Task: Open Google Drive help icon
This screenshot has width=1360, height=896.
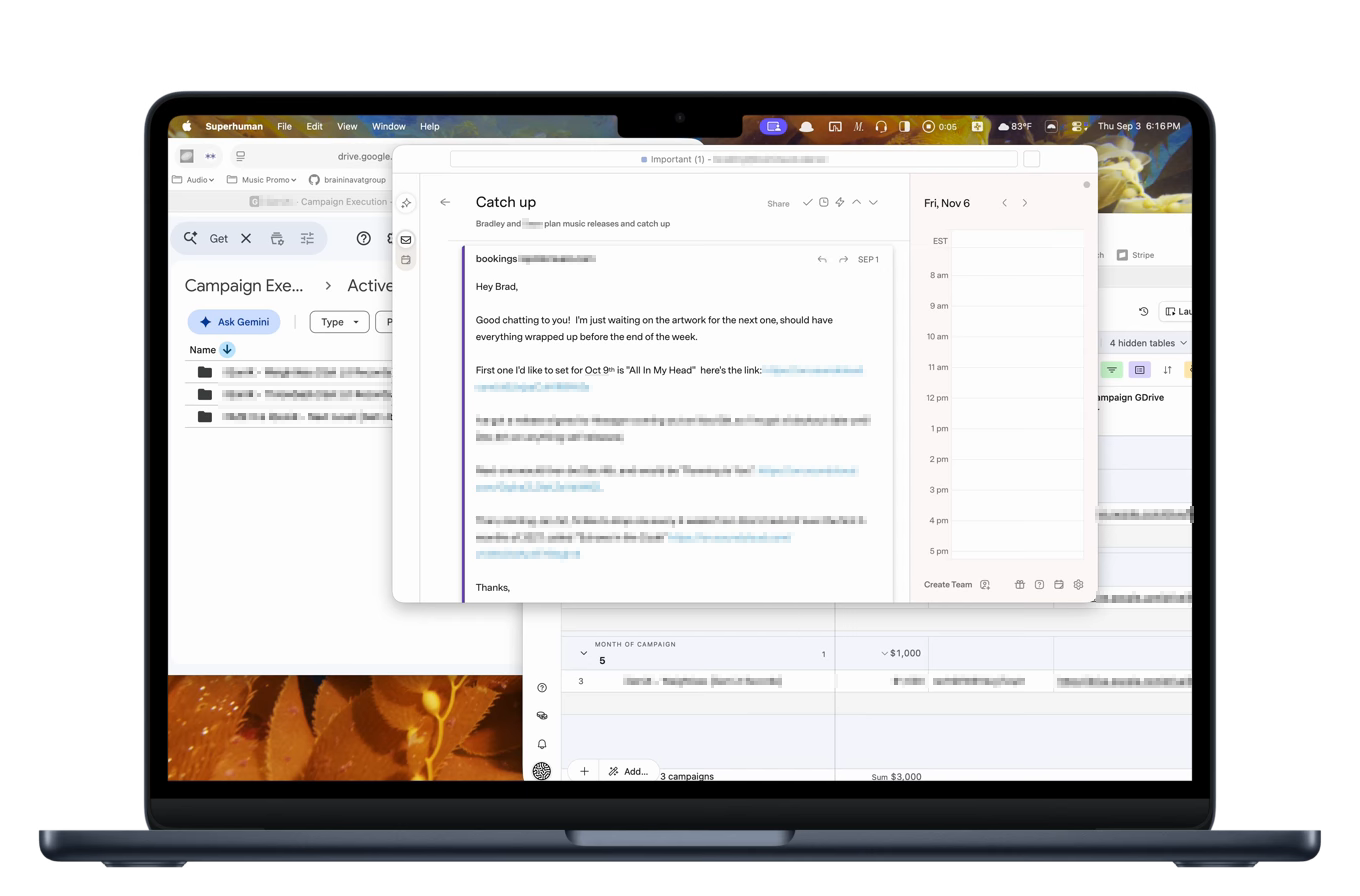Action: [364, 238]
